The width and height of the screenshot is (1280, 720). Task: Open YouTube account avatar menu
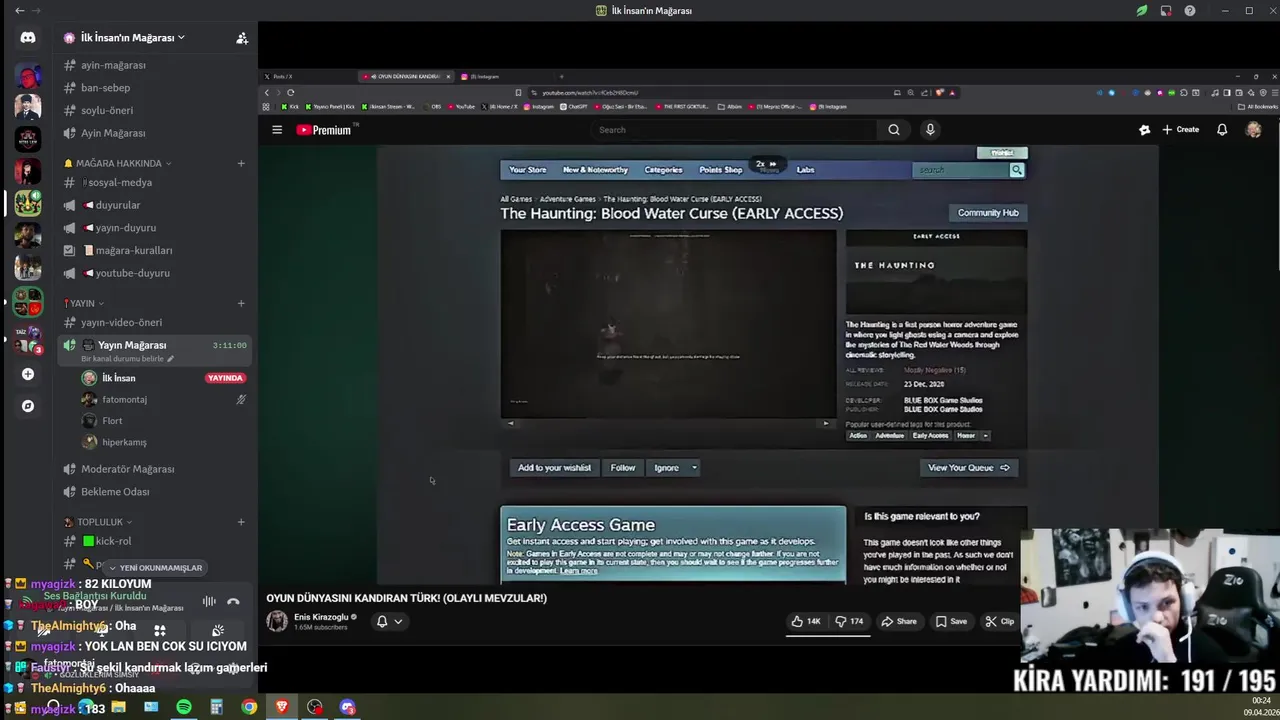[1253, 129]
